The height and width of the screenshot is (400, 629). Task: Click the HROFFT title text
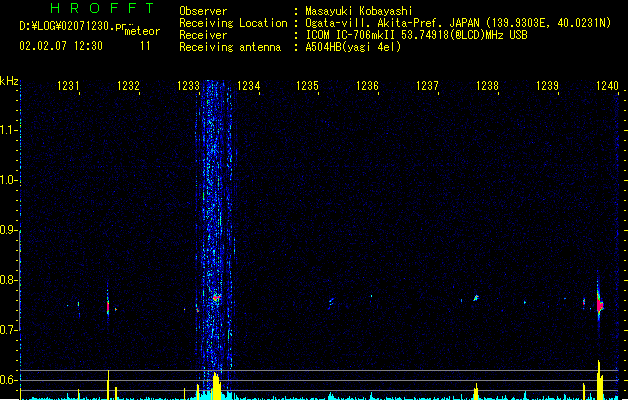coord(102,8)
